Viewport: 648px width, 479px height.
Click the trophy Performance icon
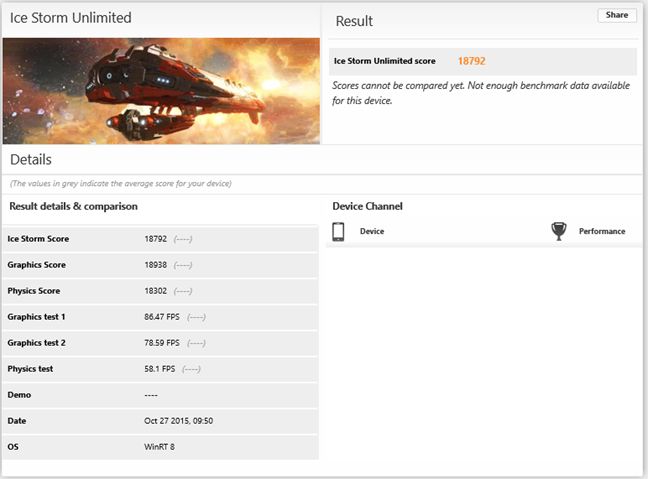pyautogui.click(x=559, y=231)
